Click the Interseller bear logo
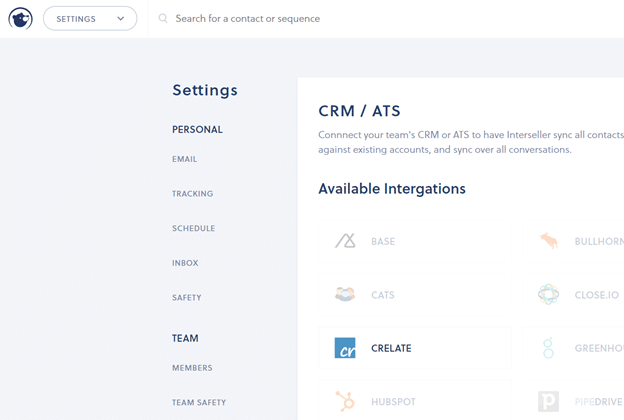The image size is (624, 420). 20,19
